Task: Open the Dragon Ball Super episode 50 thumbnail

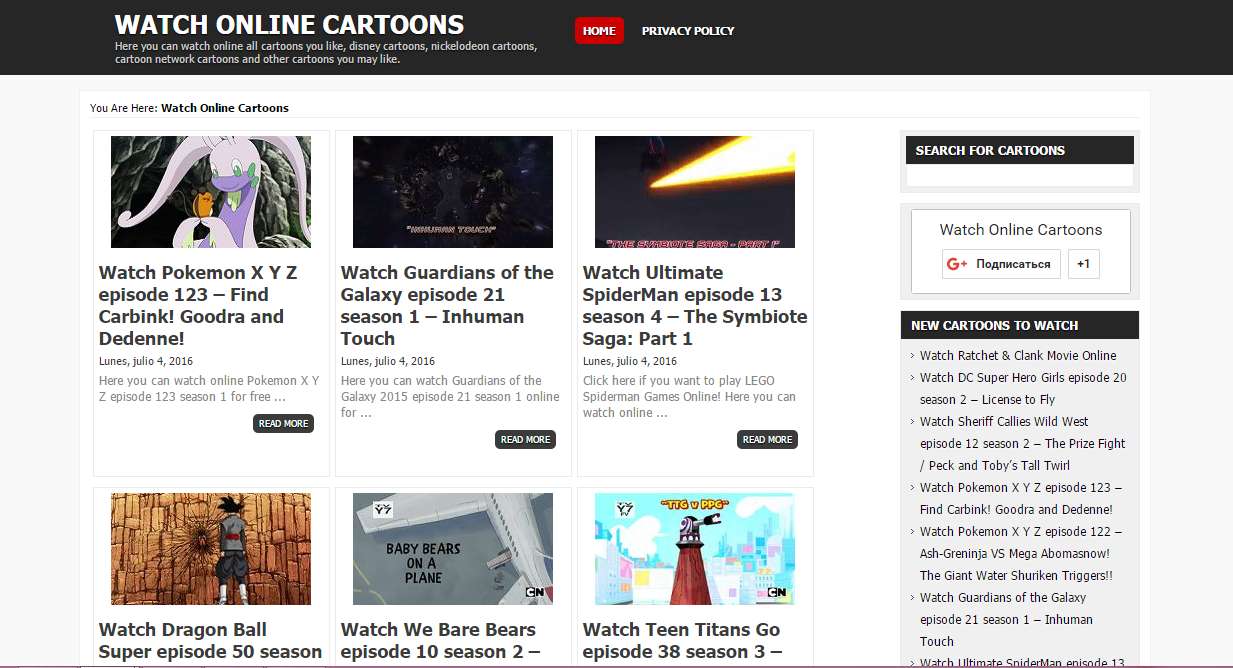Action: [x=211, y=549]
